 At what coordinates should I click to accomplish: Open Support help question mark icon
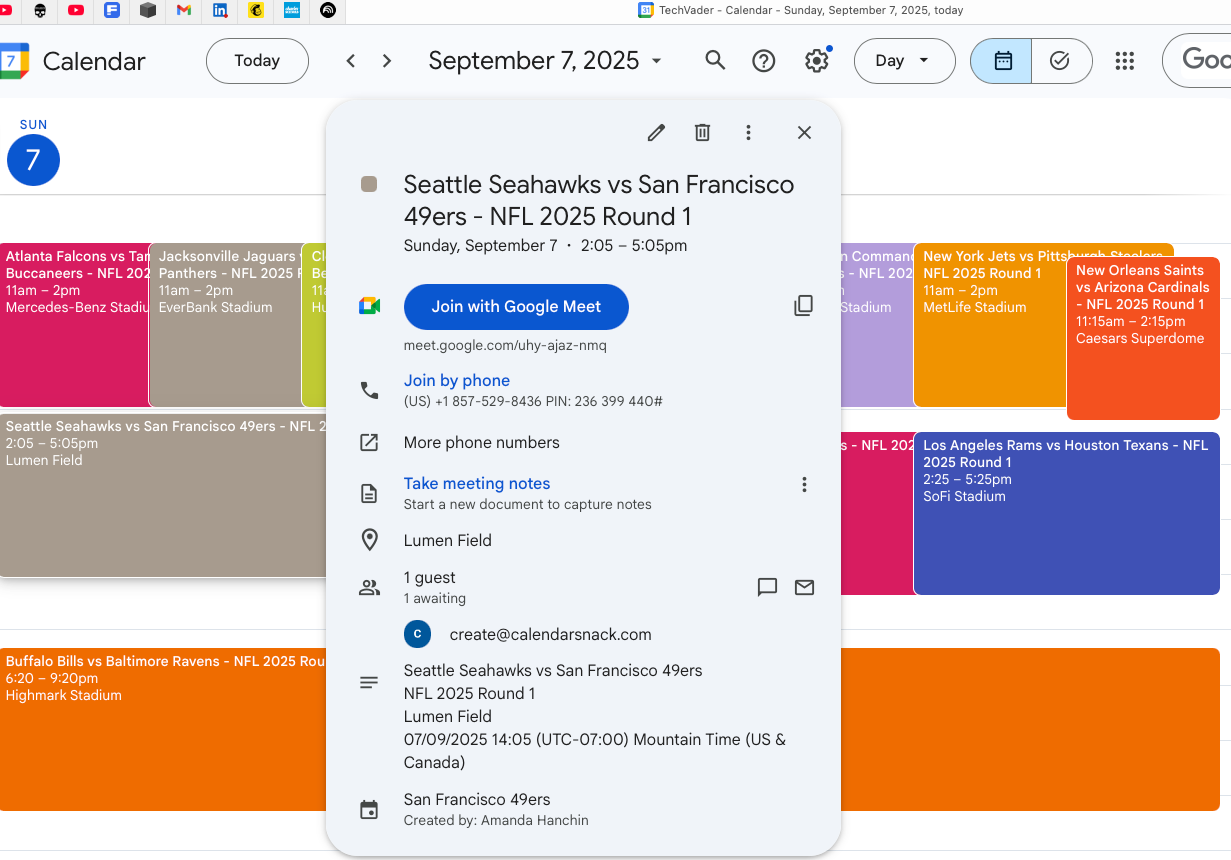[764, 61]
